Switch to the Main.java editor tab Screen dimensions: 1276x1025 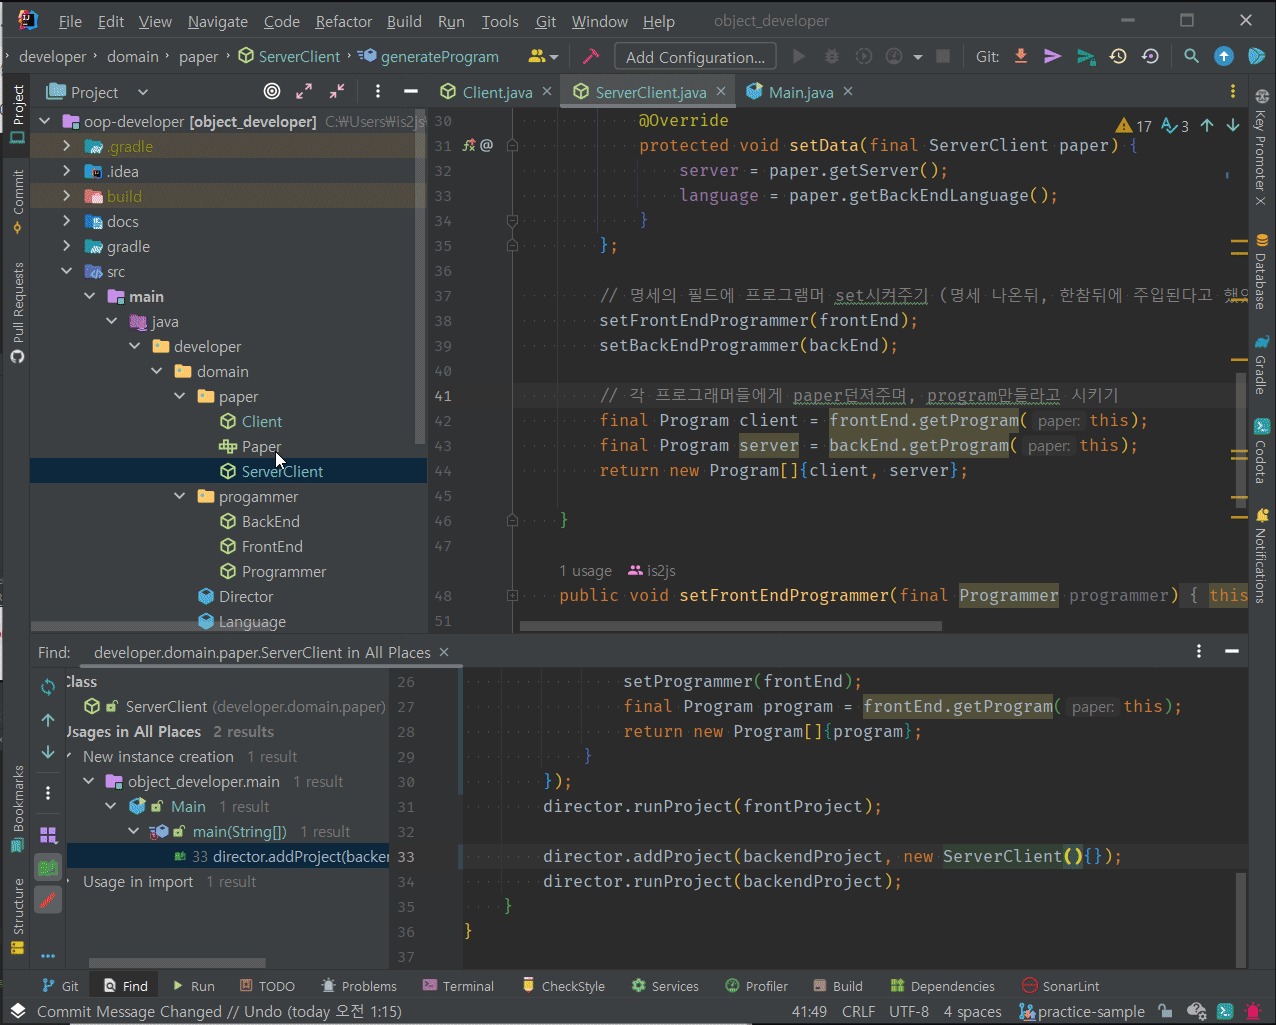click(x=800, y=92)
